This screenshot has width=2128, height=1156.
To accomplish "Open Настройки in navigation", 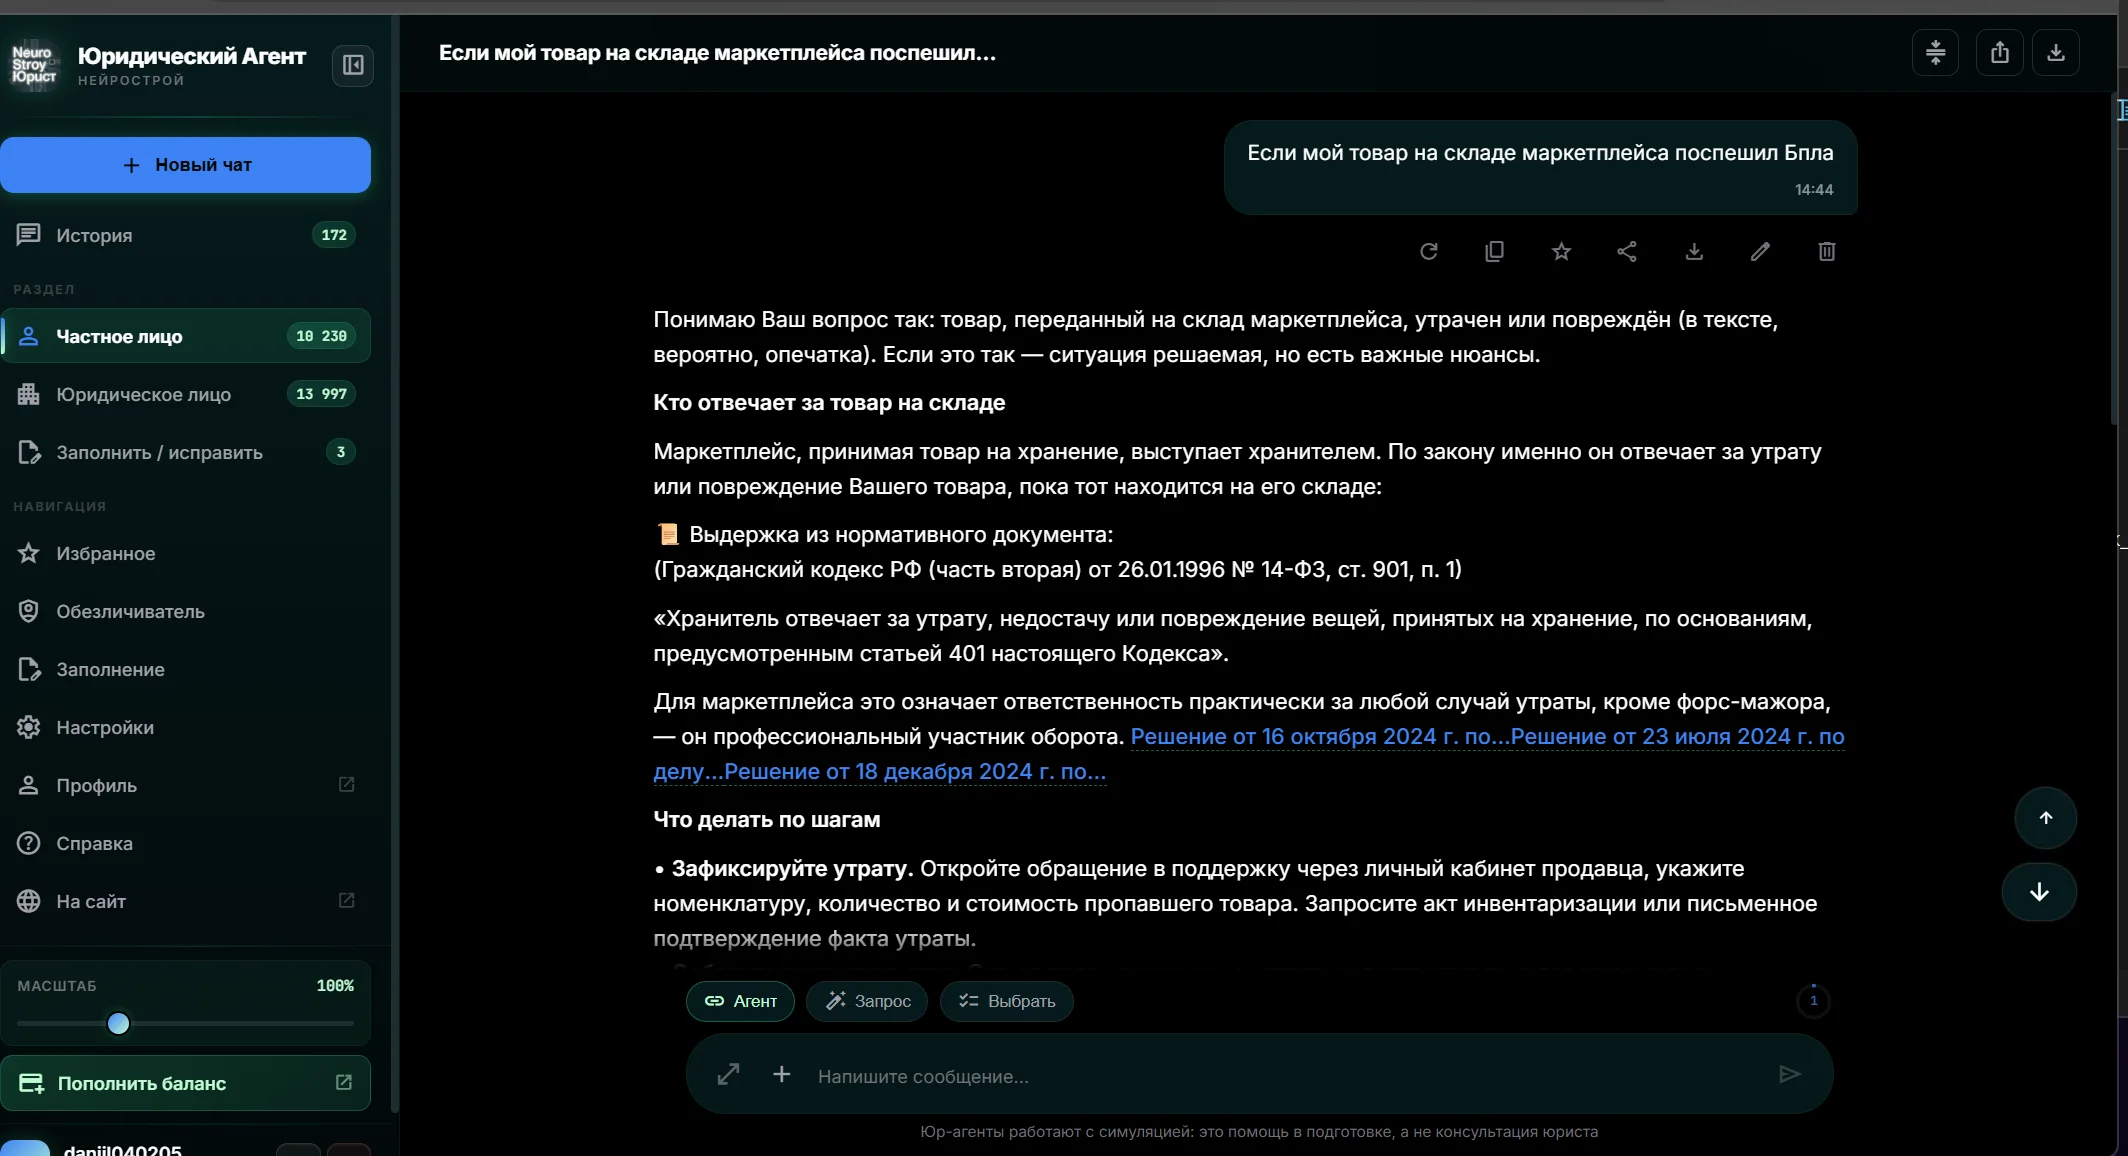I will click(x=186, y=727).
